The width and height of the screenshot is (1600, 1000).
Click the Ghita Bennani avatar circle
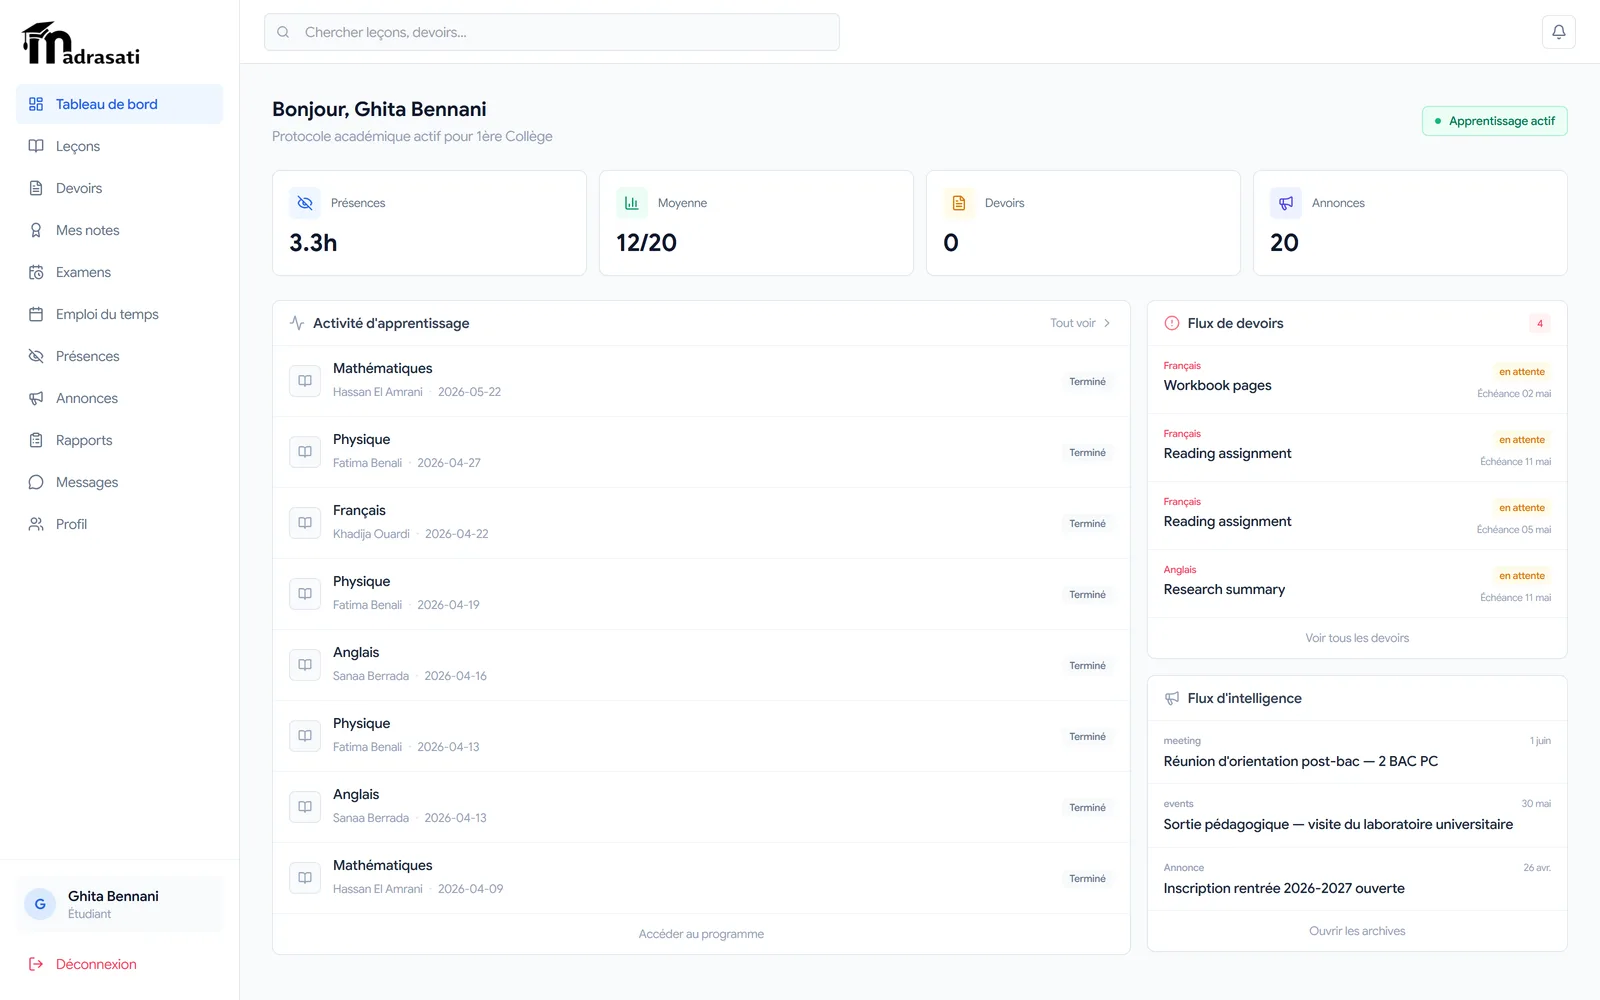[x=40, y=904]
